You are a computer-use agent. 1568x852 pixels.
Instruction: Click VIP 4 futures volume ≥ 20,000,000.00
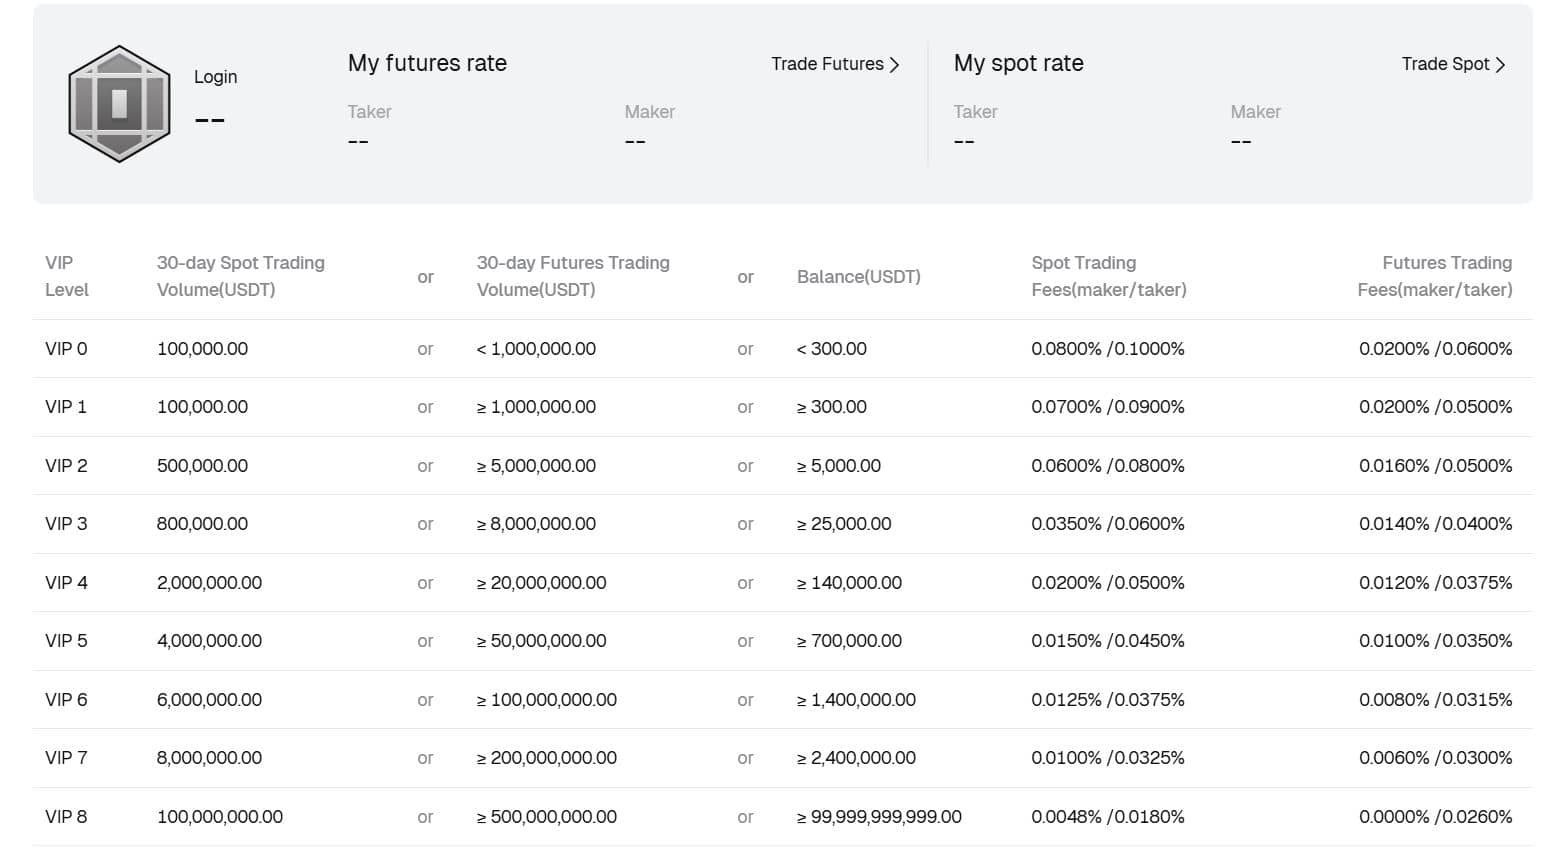click(542, 583)
